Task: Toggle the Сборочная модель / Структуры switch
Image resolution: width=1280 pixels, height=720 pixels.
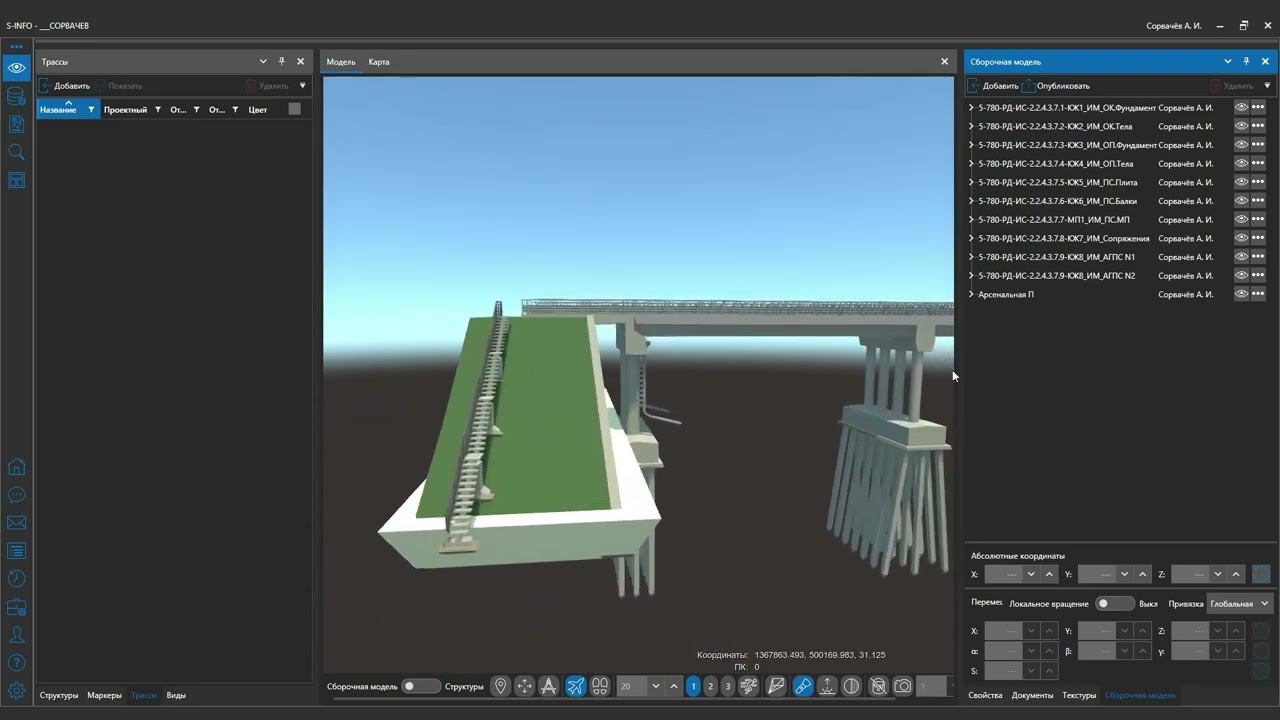Action: click(421, 686)
